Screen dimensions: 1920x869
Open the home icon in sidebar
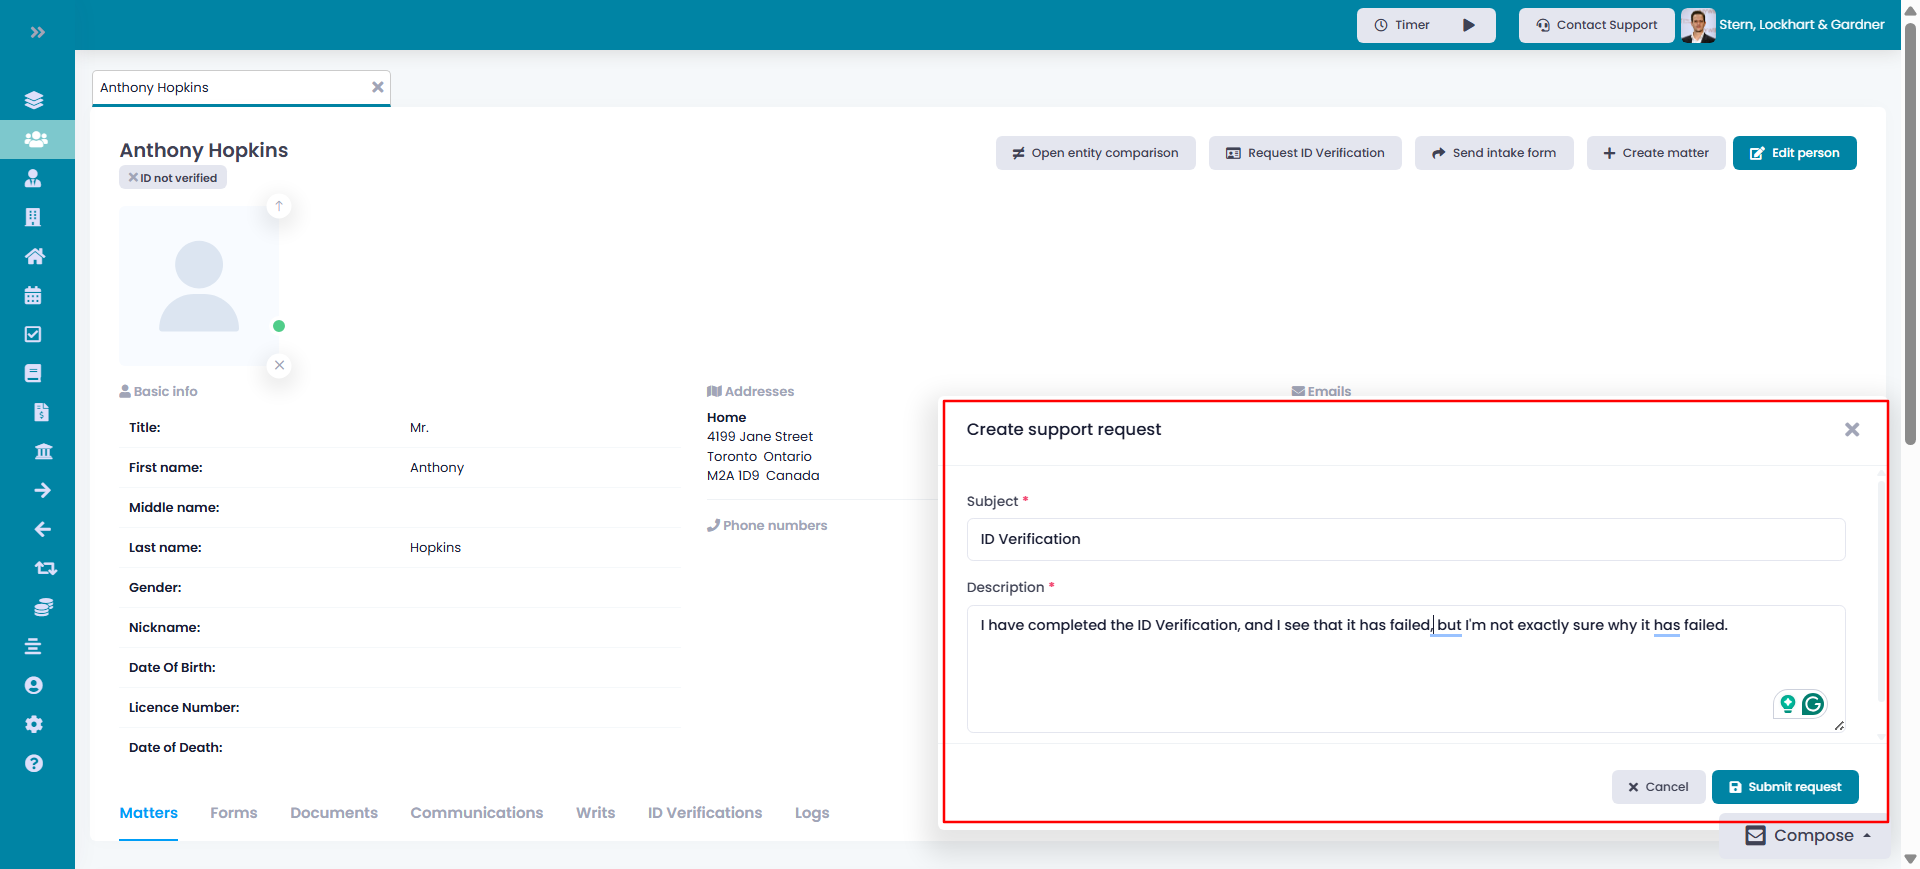pyautogui.click(x=35, y=256)
